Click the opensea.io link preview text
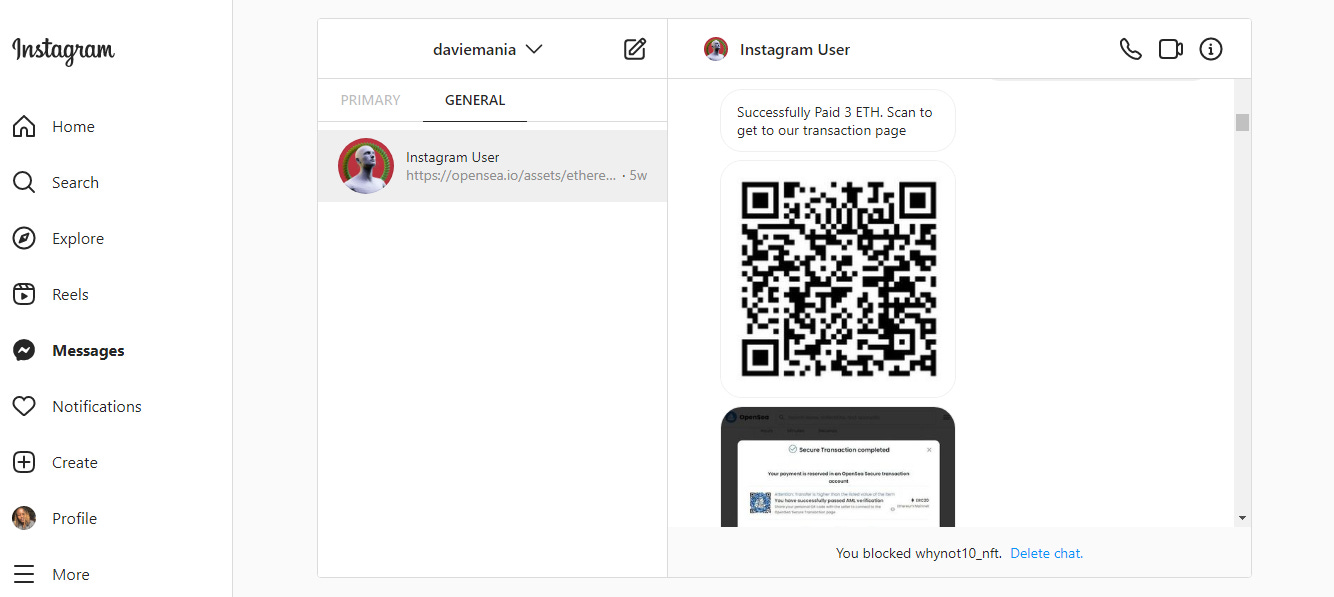Image resolution: width=1334 pixels, height=597 pixels. pyautogui.click(x=511, y=176)
